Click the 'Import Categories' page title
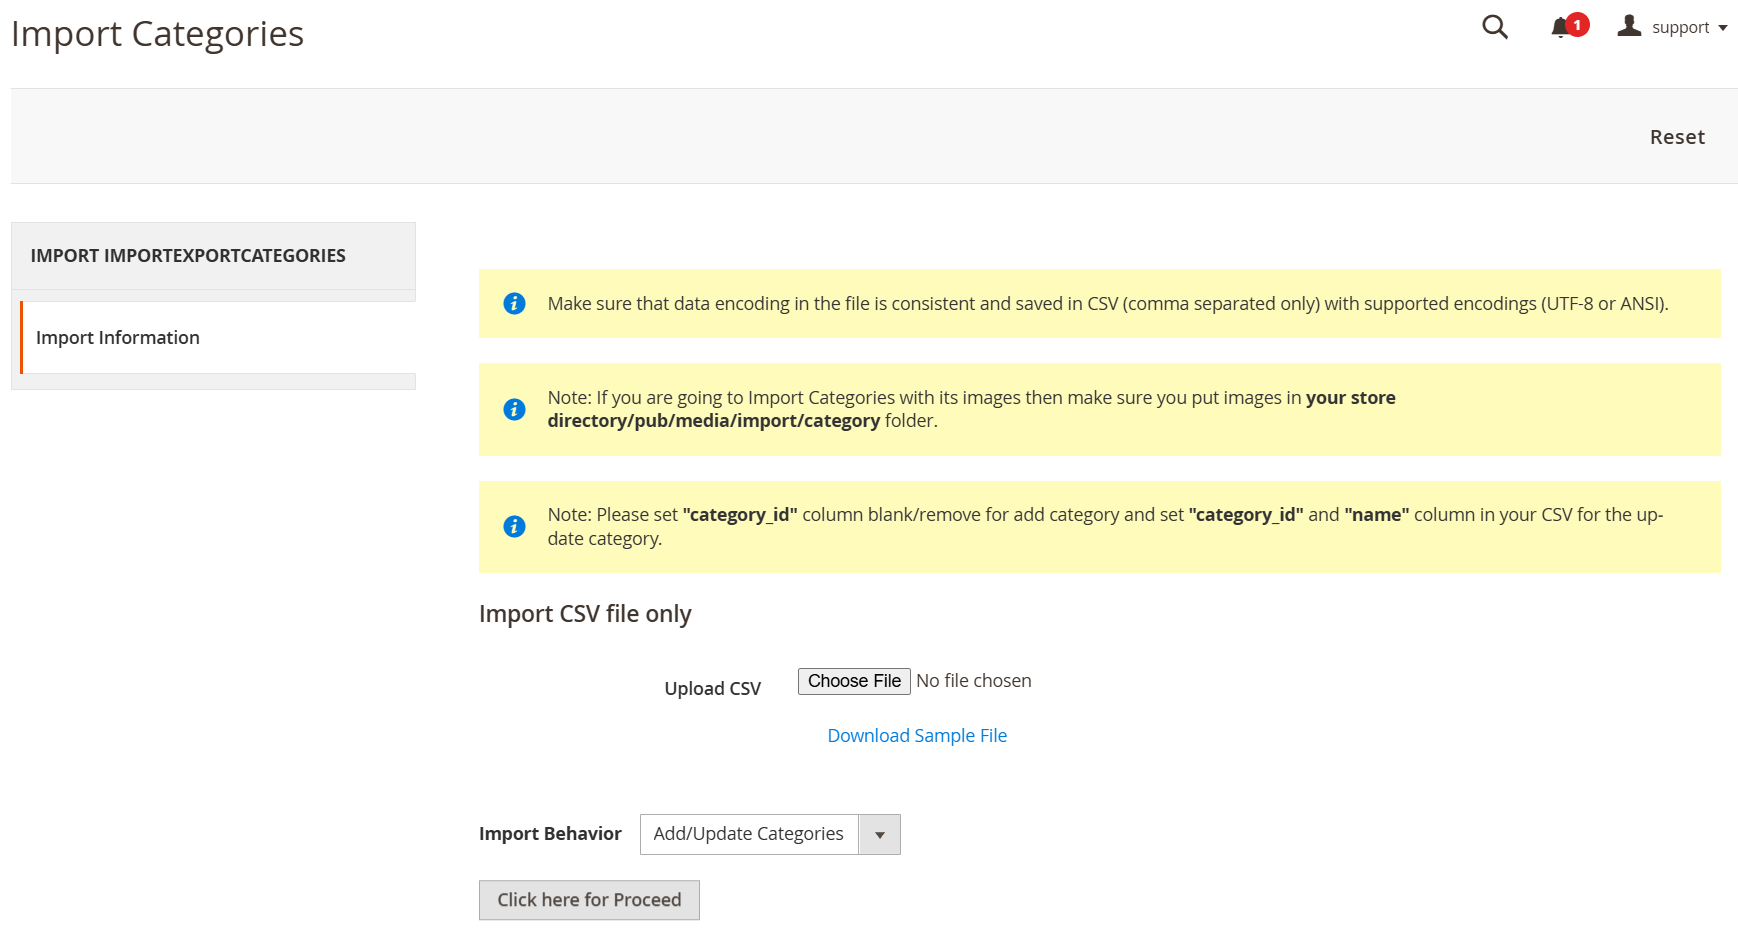Image resolution: width=1738 pixels, height=929 pixels. pyautogui.click(x=157, y=34)
